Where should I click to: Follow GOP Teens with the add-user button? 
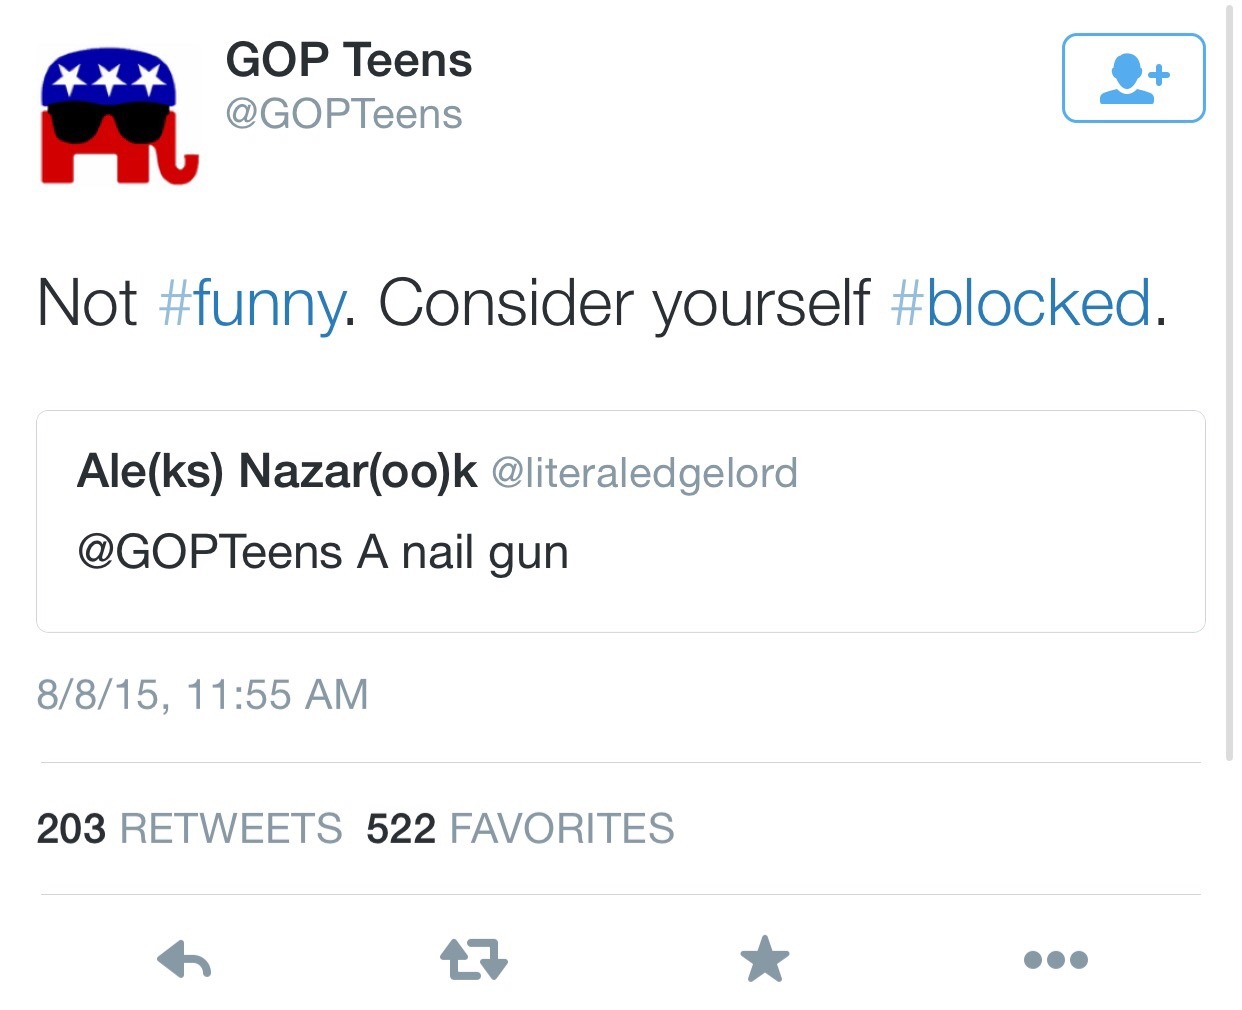click(1133, 78)
